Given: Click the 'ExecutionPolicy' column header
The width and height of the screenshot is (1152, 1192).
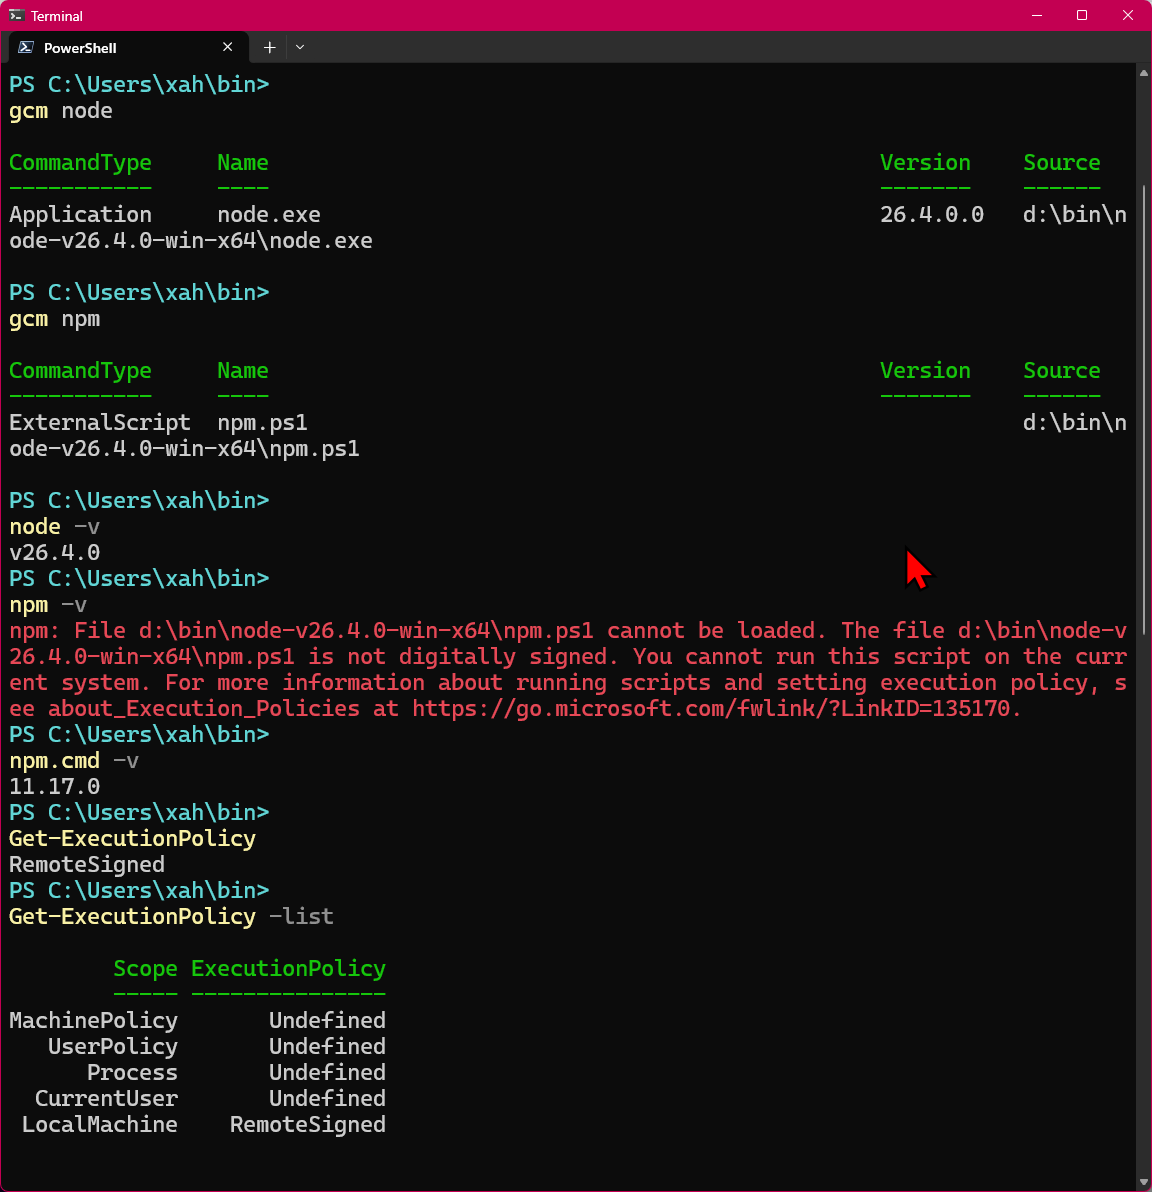Looking at the screenshot, I should [x=288, y=969].
